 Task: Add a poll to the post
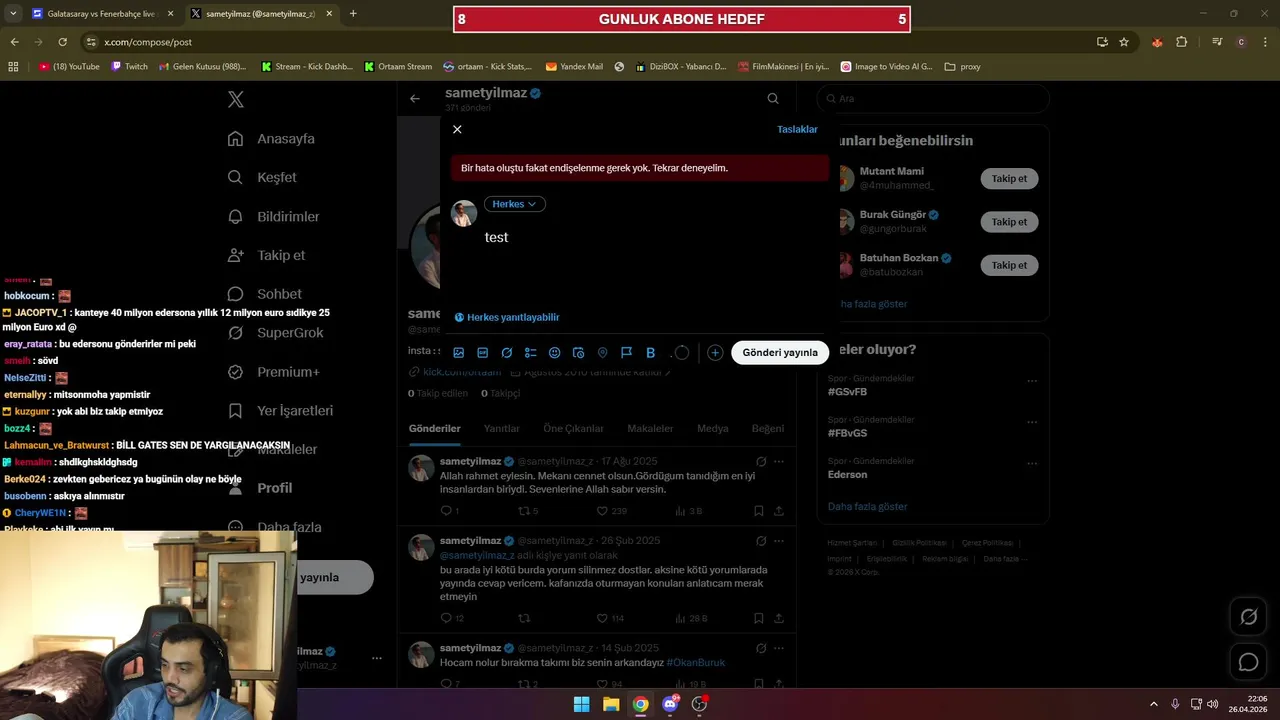pos(531,353)
